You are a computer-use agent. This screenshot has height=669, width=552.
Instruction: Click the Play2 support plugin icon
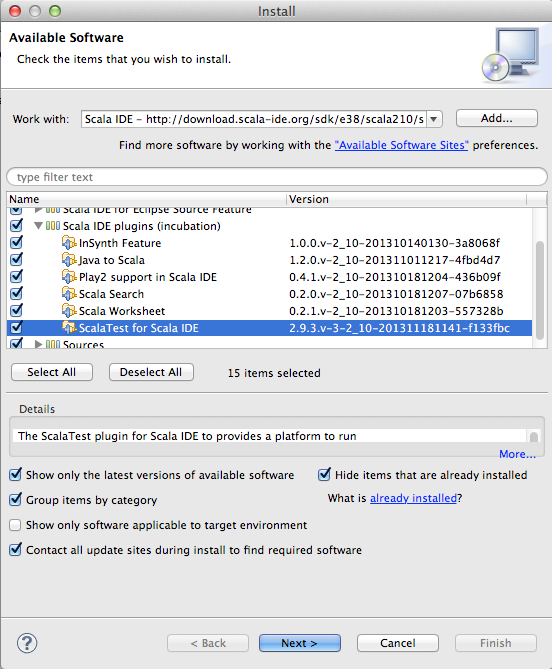pos(69,277)
